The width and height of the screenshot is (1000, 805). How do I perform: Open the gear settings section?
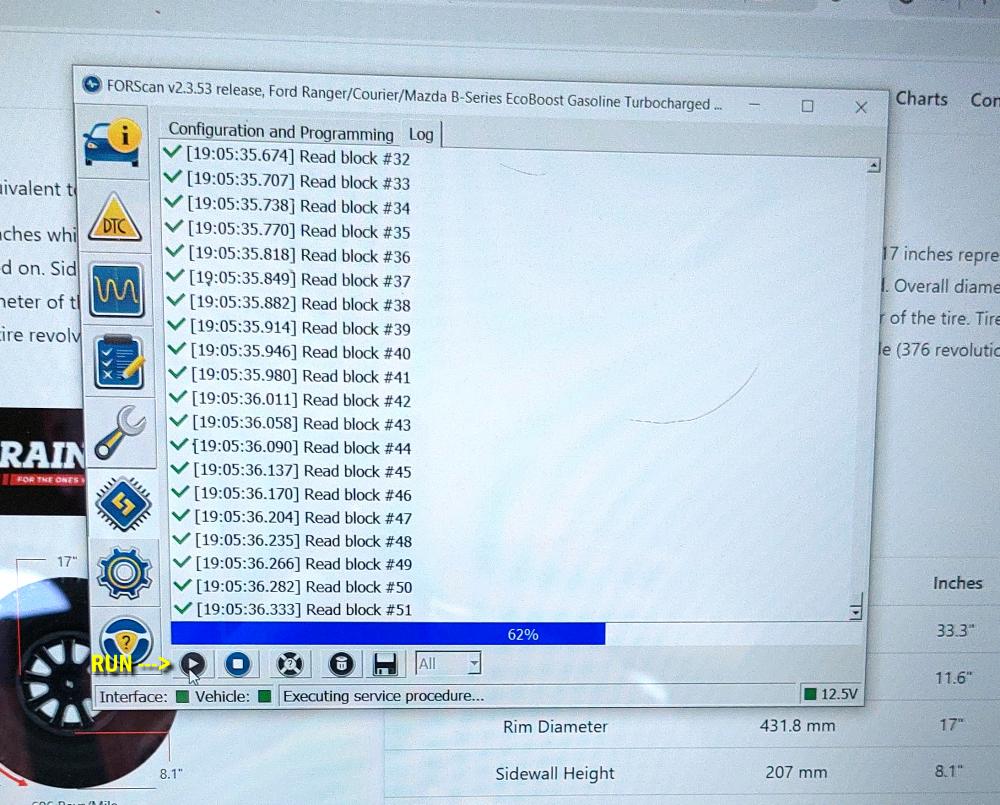(x=124, y=573)
